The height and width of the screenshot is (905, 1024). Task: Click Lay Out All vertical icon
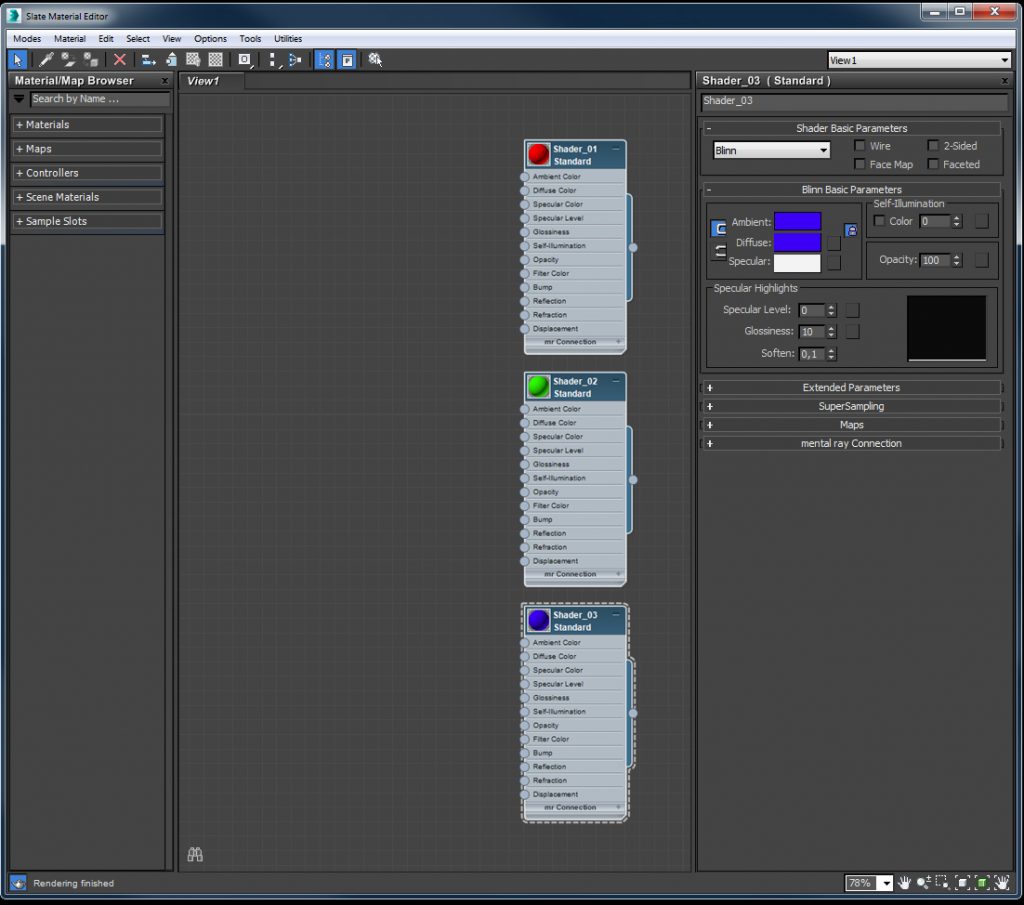tap(274, 60)
